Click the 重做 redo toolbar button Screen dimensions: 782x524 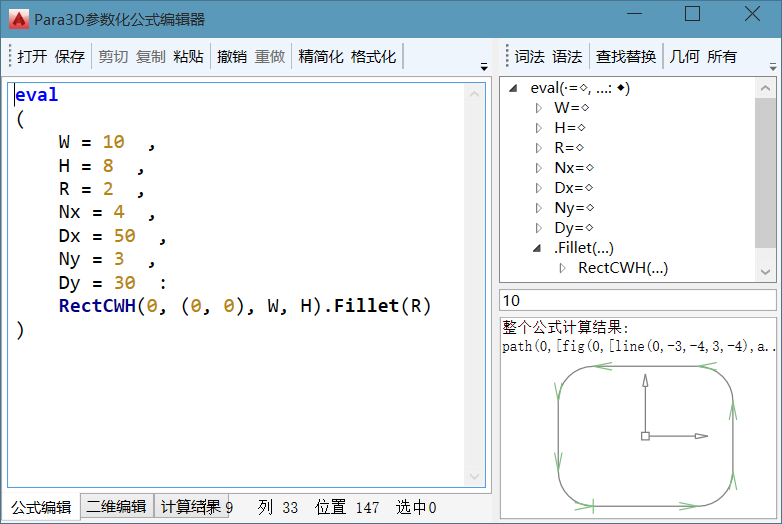(270, 56)
